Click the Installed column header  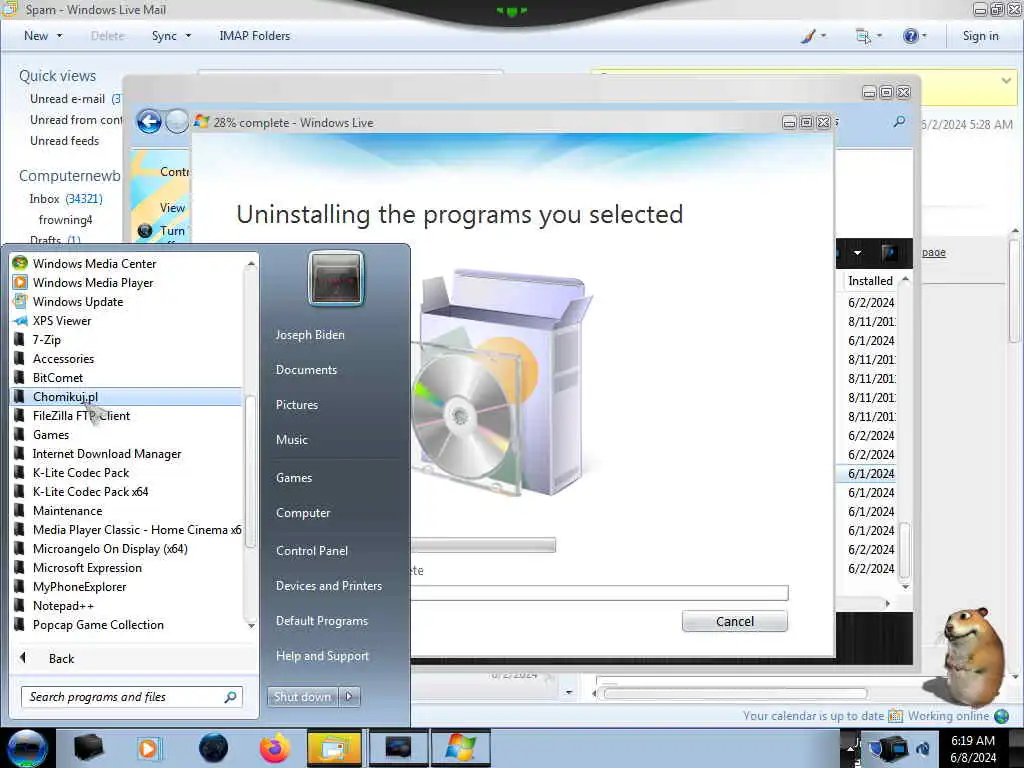tap(870, 281)
